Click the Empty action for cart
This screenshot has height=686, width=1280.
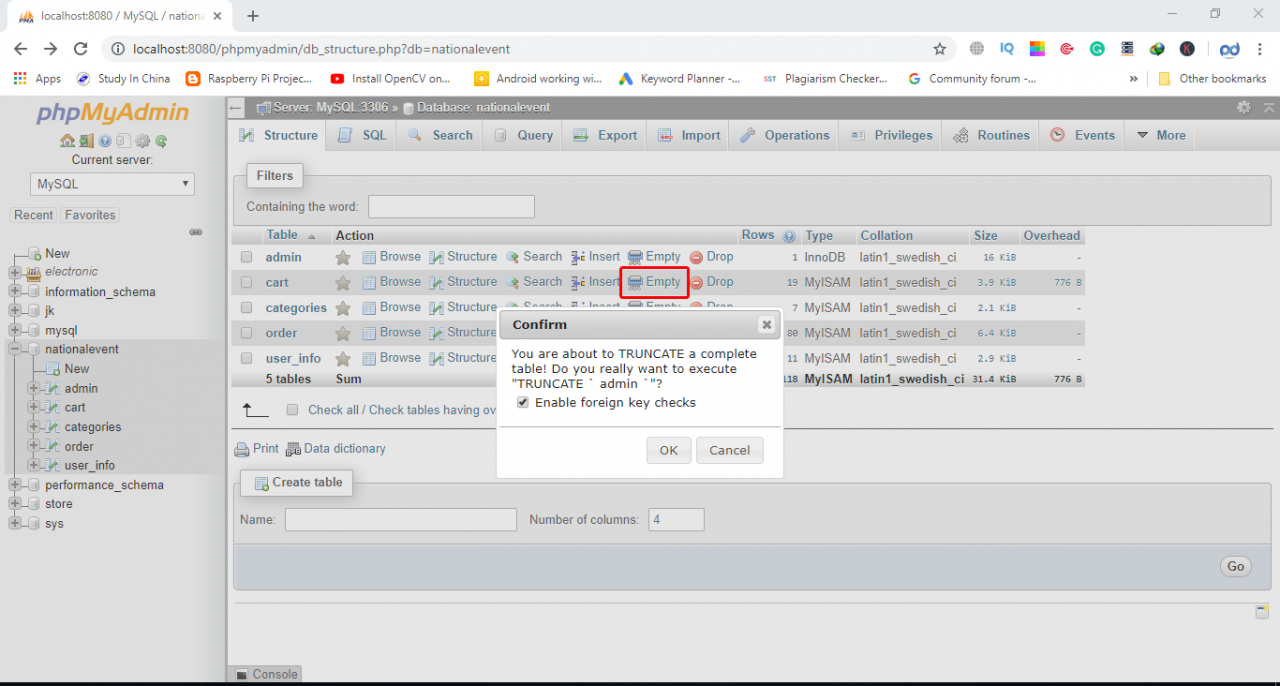(x=654, y=282)
